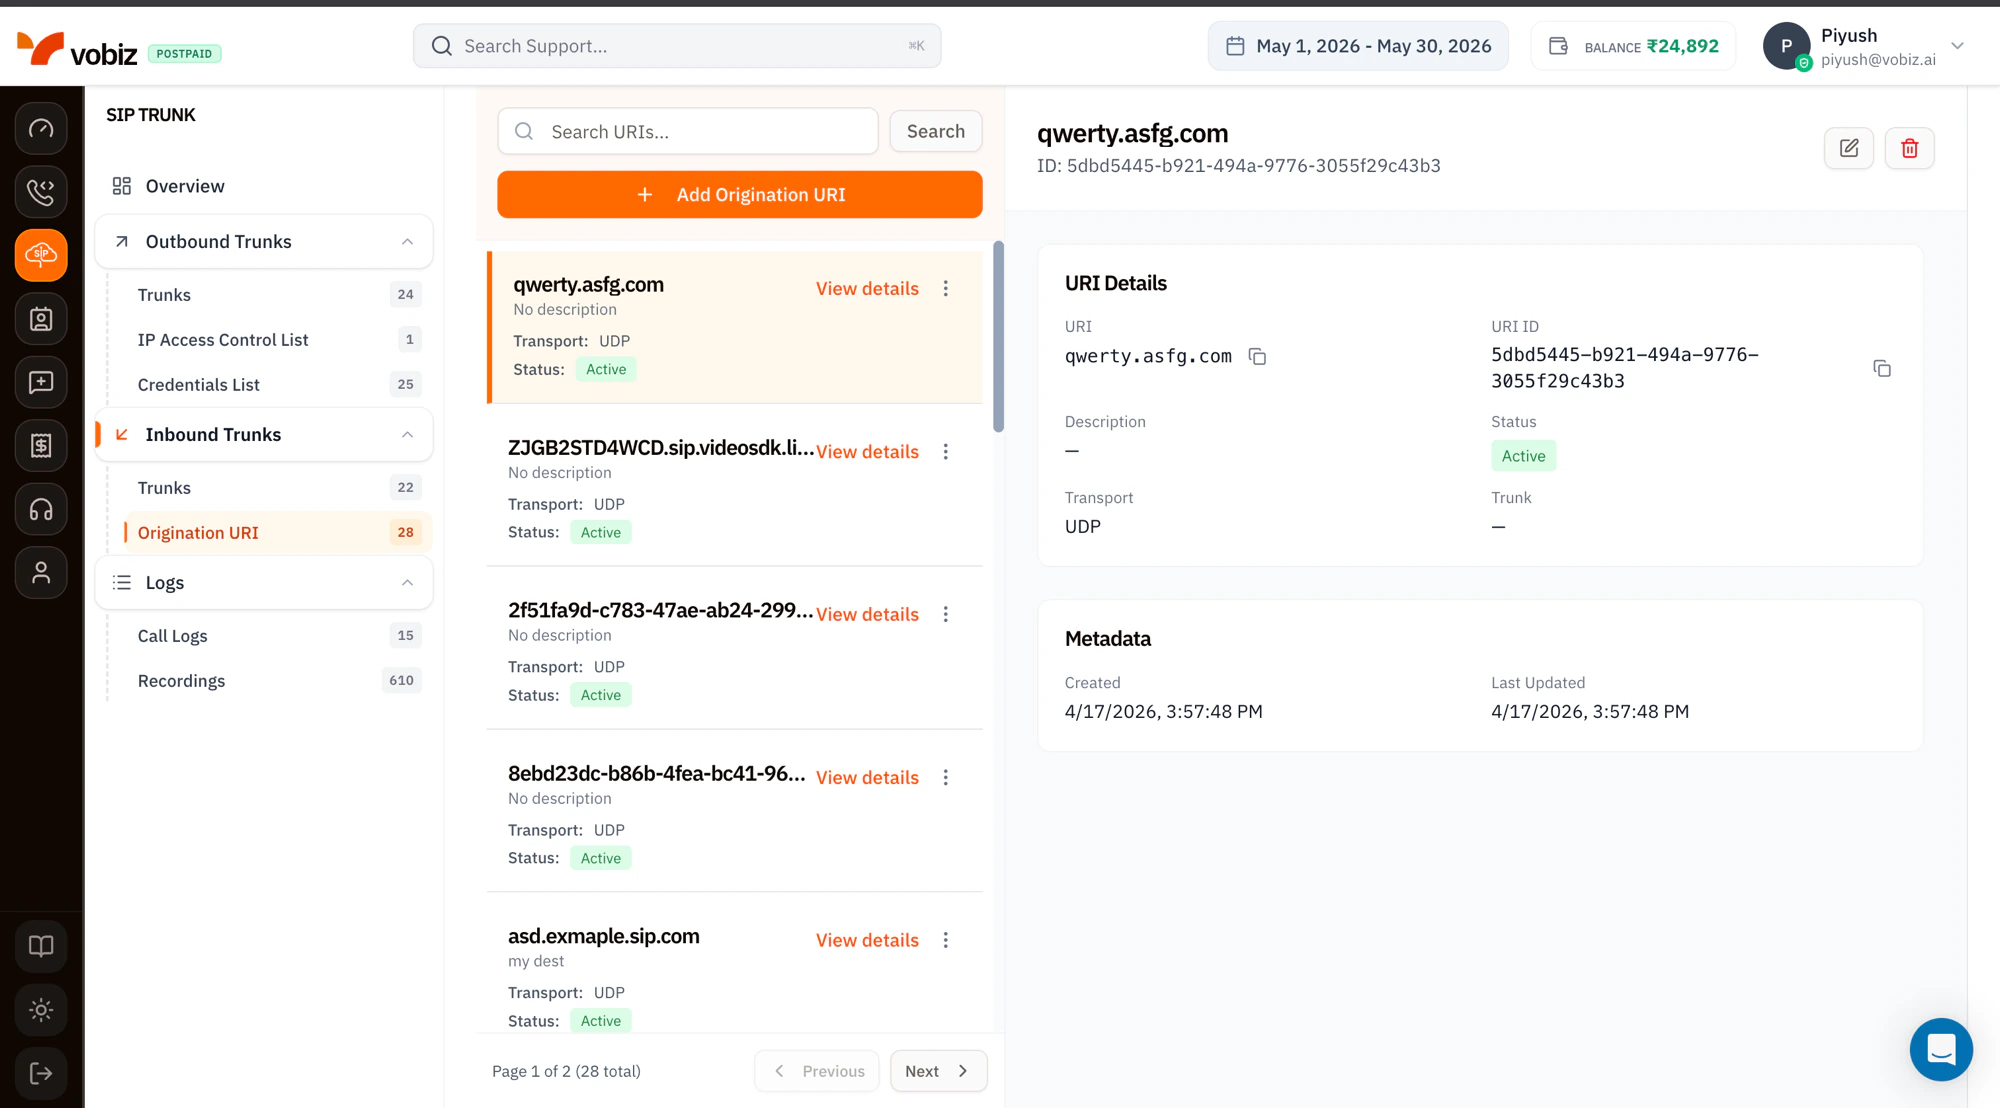
Task: Open the voice calls phone icon
Action: coord(41,191)
